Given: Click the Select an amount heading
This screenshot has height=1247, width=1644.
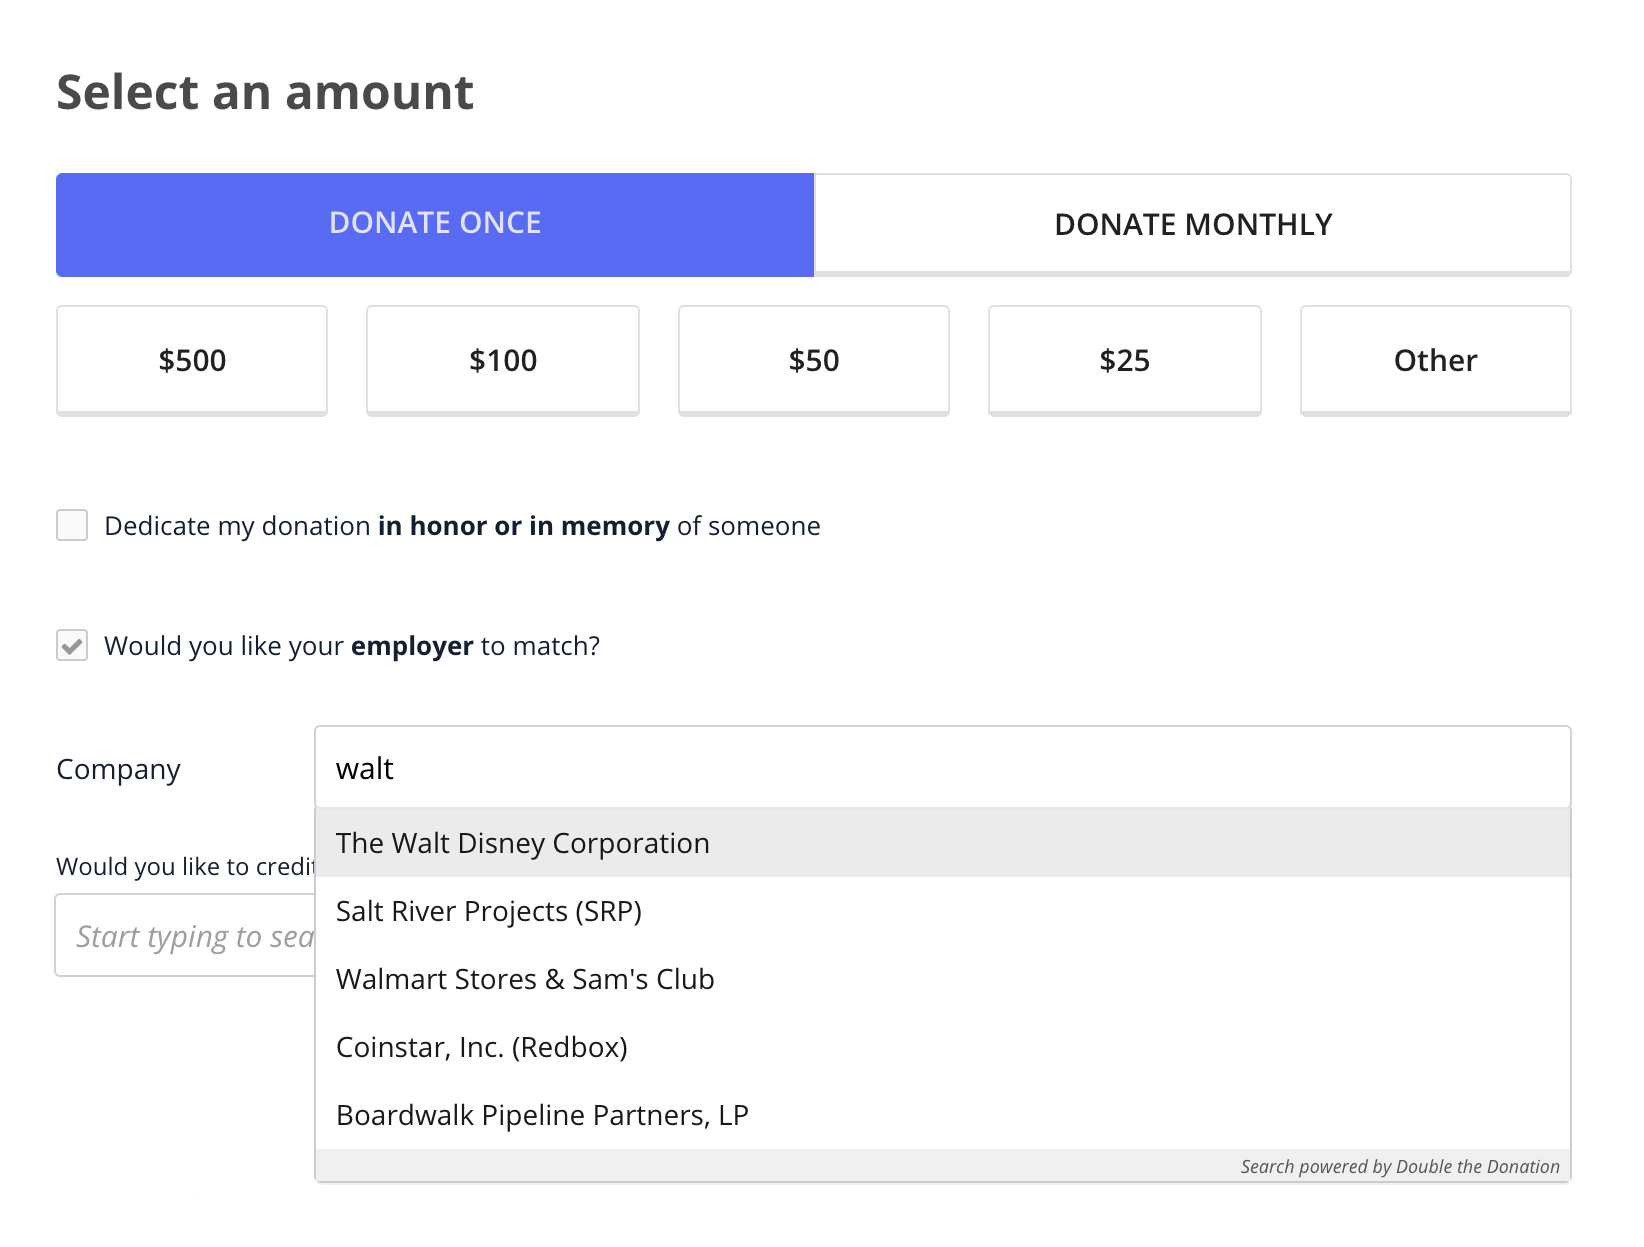Looking at the screenshot, I should tap(265, 92).
